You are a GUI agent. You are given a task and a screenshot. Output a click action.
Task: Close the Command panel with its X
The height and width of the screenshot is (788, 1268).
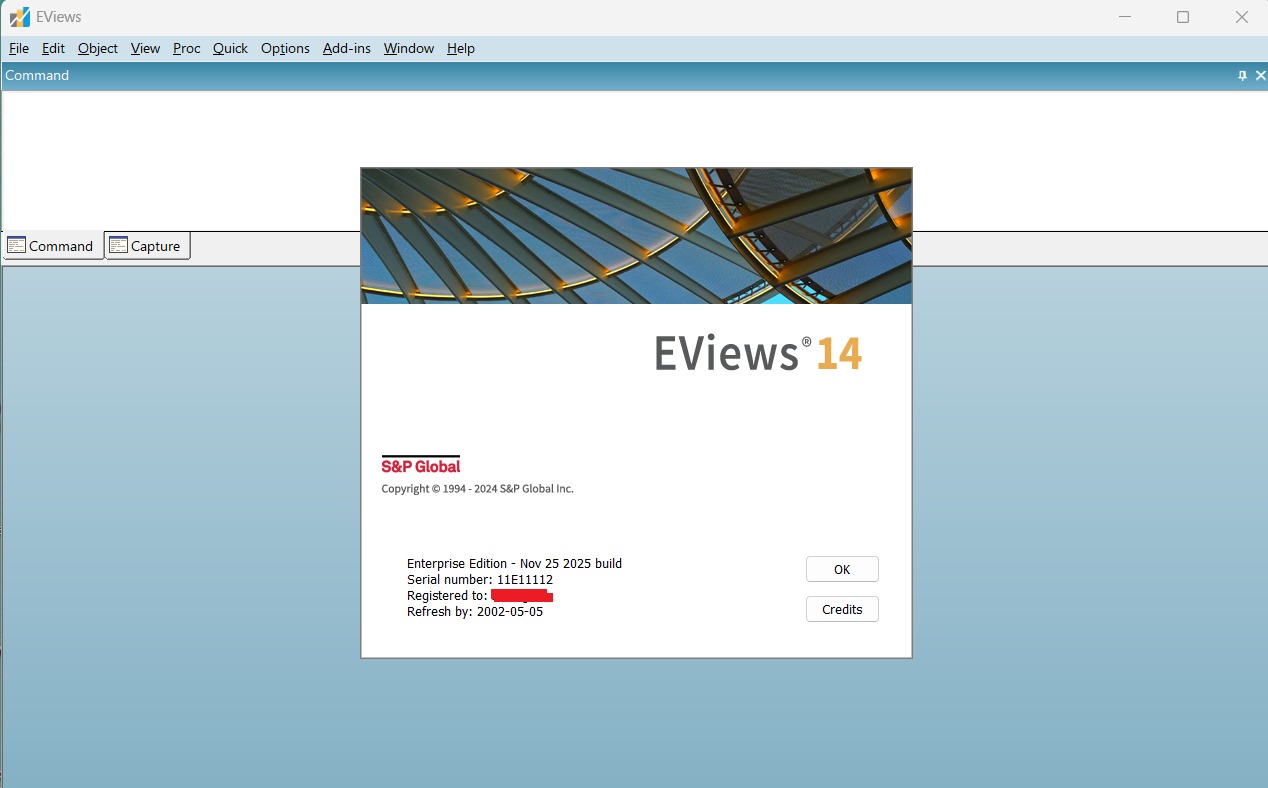pyautogui.click(x=1260, y=76)
